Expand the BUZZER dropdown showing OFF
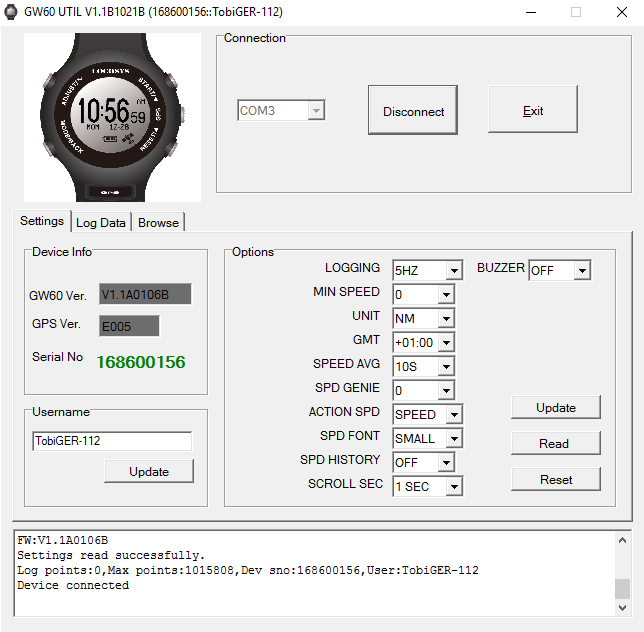 click(x=582, y=270)
